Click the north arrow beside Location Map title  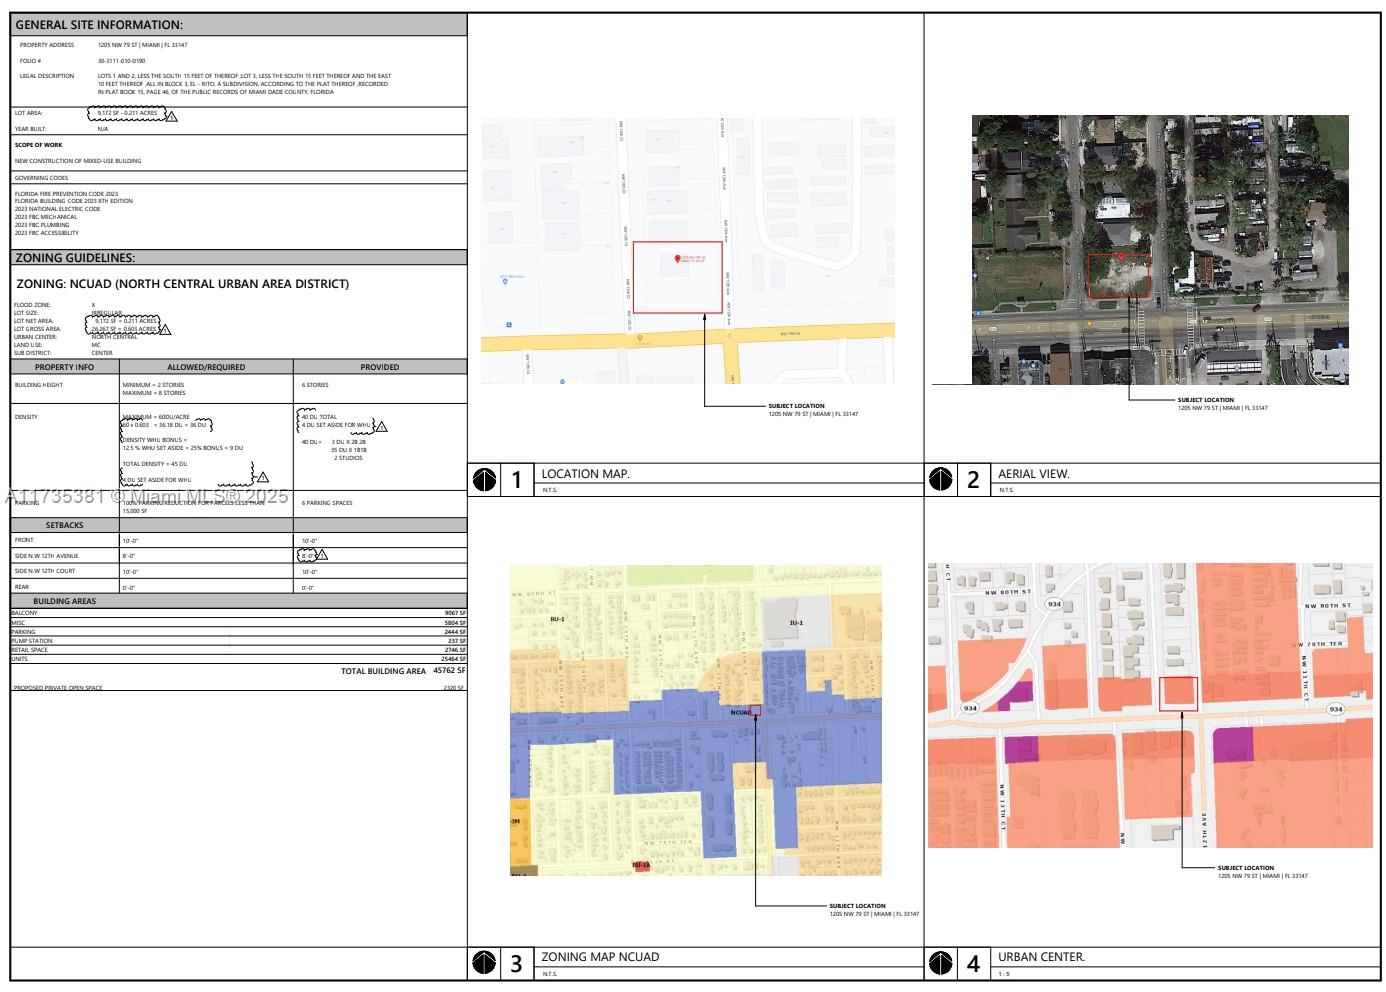484,480
